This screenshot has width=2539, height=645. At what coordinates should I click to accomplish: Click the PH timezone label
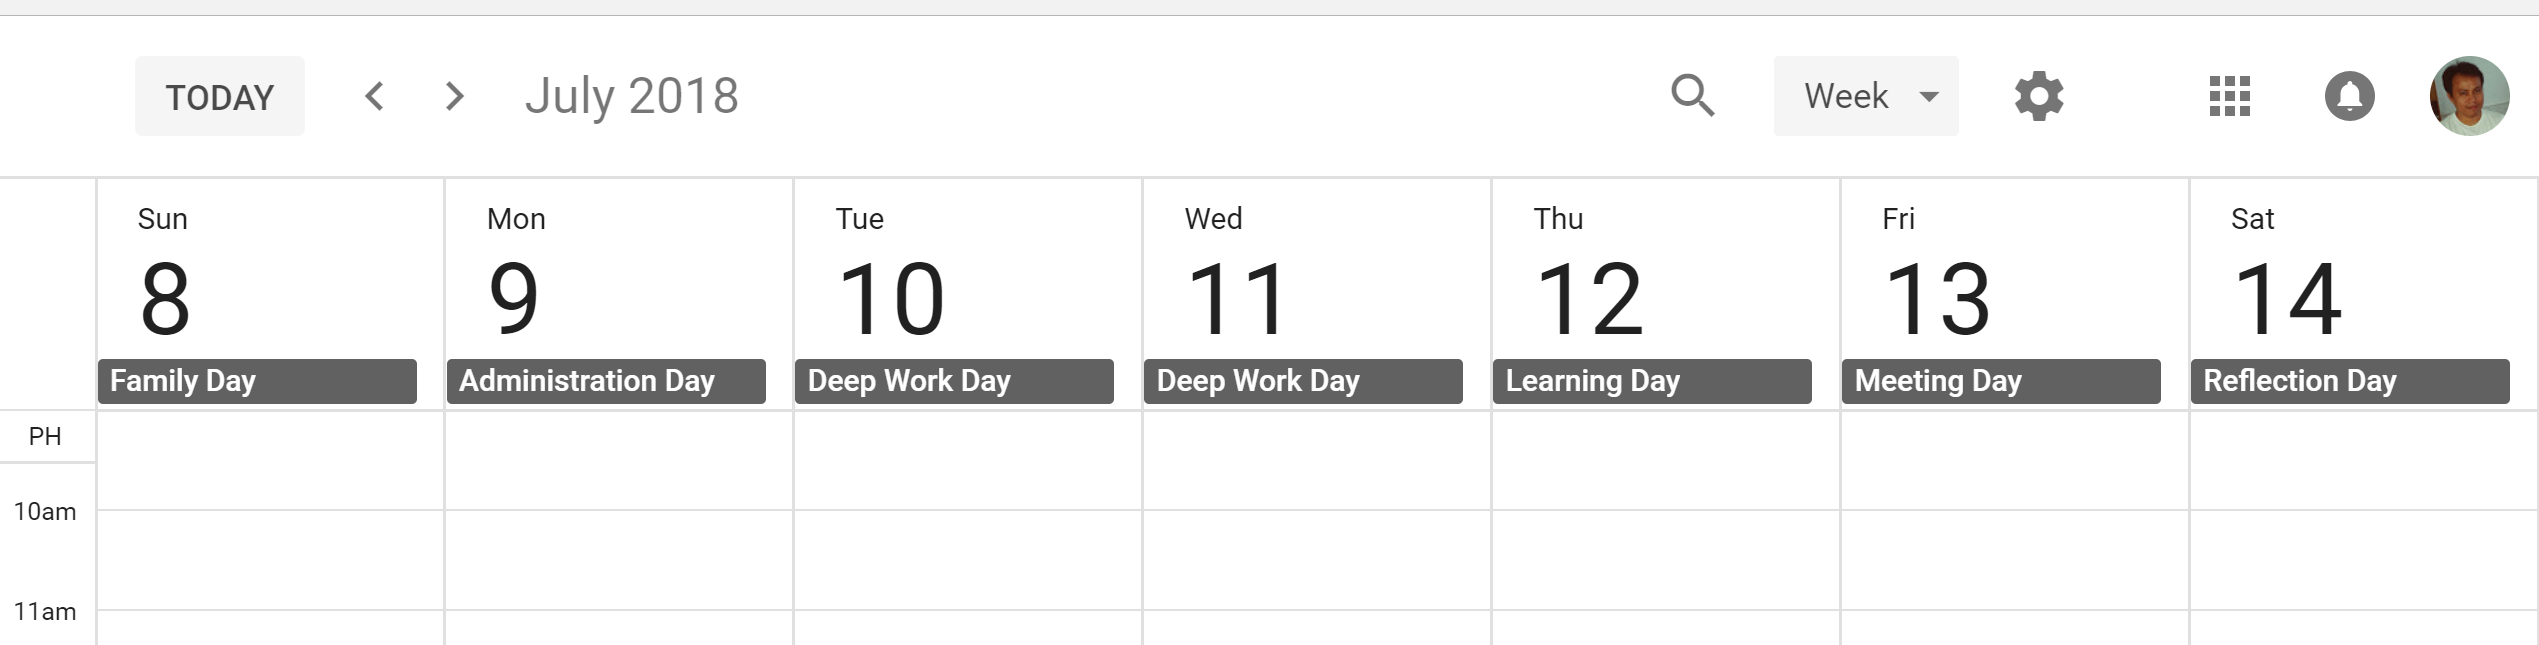coord(46,436)
